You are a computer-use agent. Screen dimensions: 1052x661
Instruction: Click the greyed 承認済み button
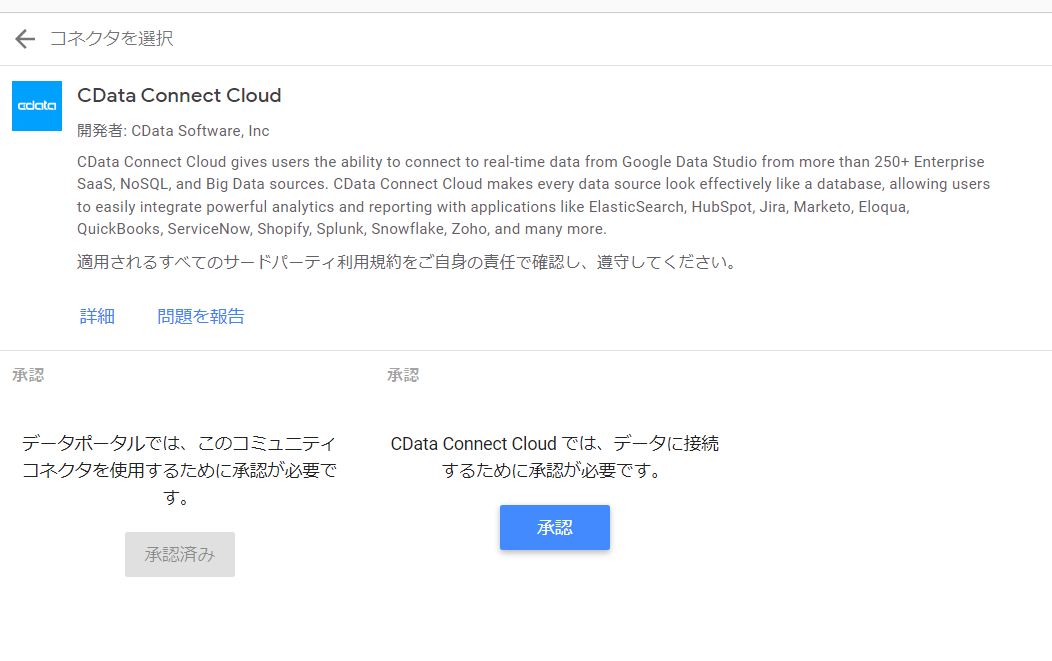tap(180, 554)
